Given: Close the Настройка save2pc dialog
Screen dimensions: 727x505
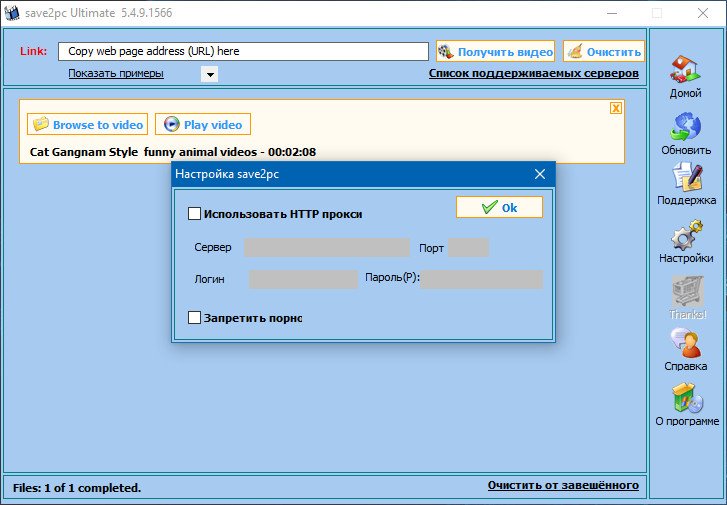Looking at the screenshot, I should [540, 174].
